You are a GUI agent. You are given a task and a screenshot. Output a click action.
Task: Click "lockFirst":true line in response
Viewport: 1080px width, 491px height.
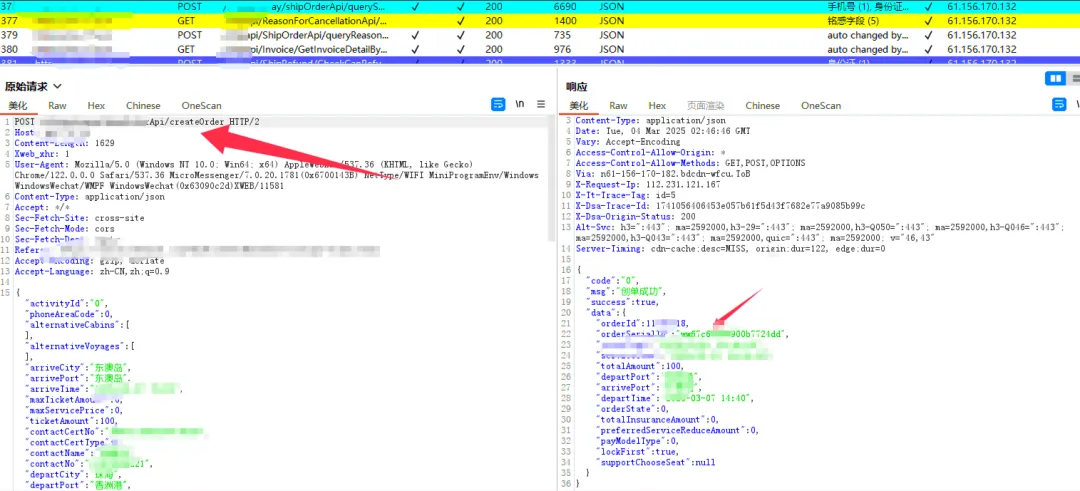click(638, 452)
